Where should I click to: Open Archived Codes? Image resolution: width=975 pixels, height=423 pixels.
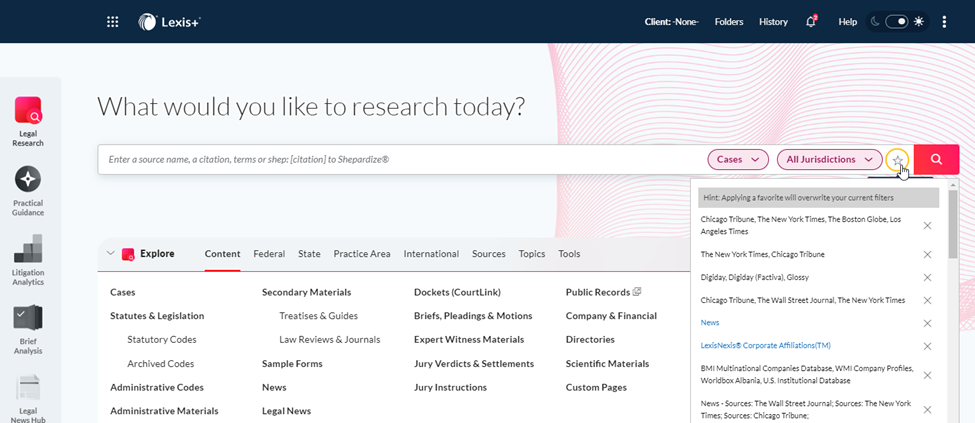coord(160,363)
